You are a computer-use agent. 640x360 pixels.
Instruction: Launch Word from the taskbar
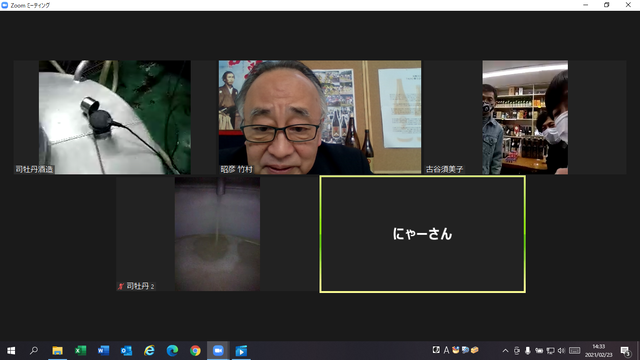coord(103,351)
